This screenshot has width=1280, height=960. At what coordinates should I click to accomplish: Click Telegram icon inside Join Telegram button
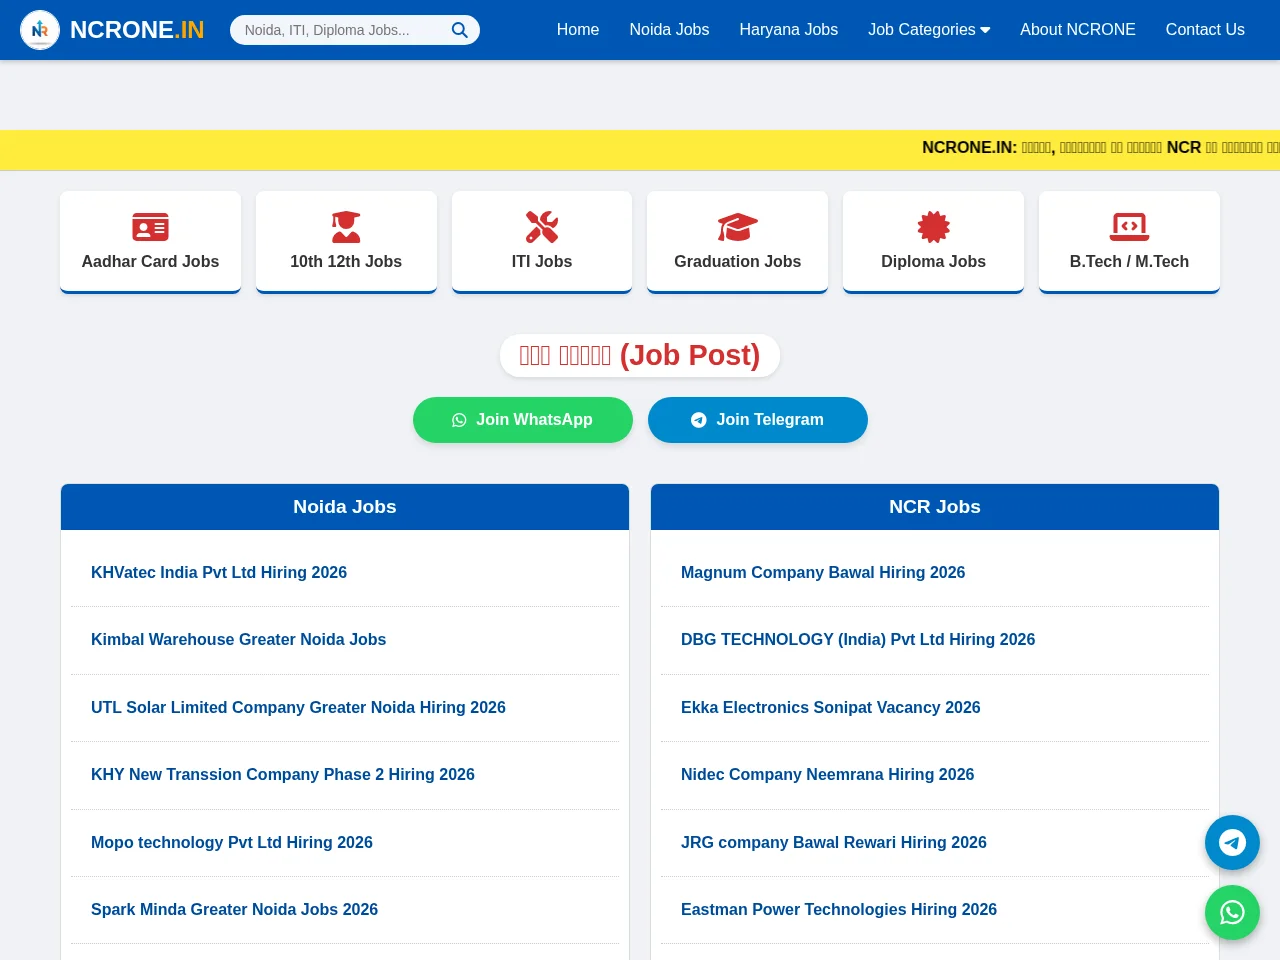[x=699, y=420]
